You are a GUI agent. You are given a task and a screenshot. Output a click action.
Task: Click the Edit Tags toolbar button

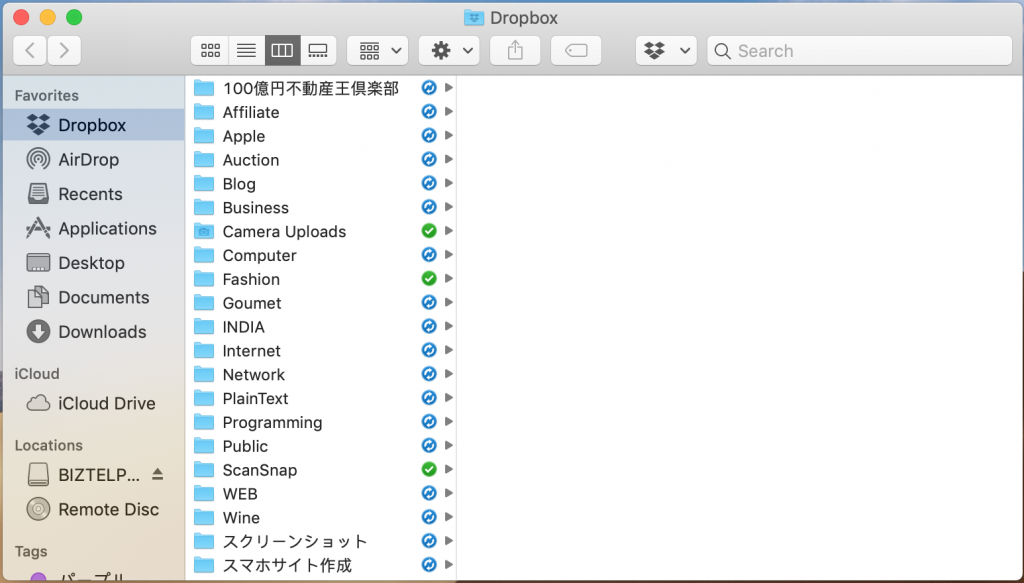click(x=576, y=50)
